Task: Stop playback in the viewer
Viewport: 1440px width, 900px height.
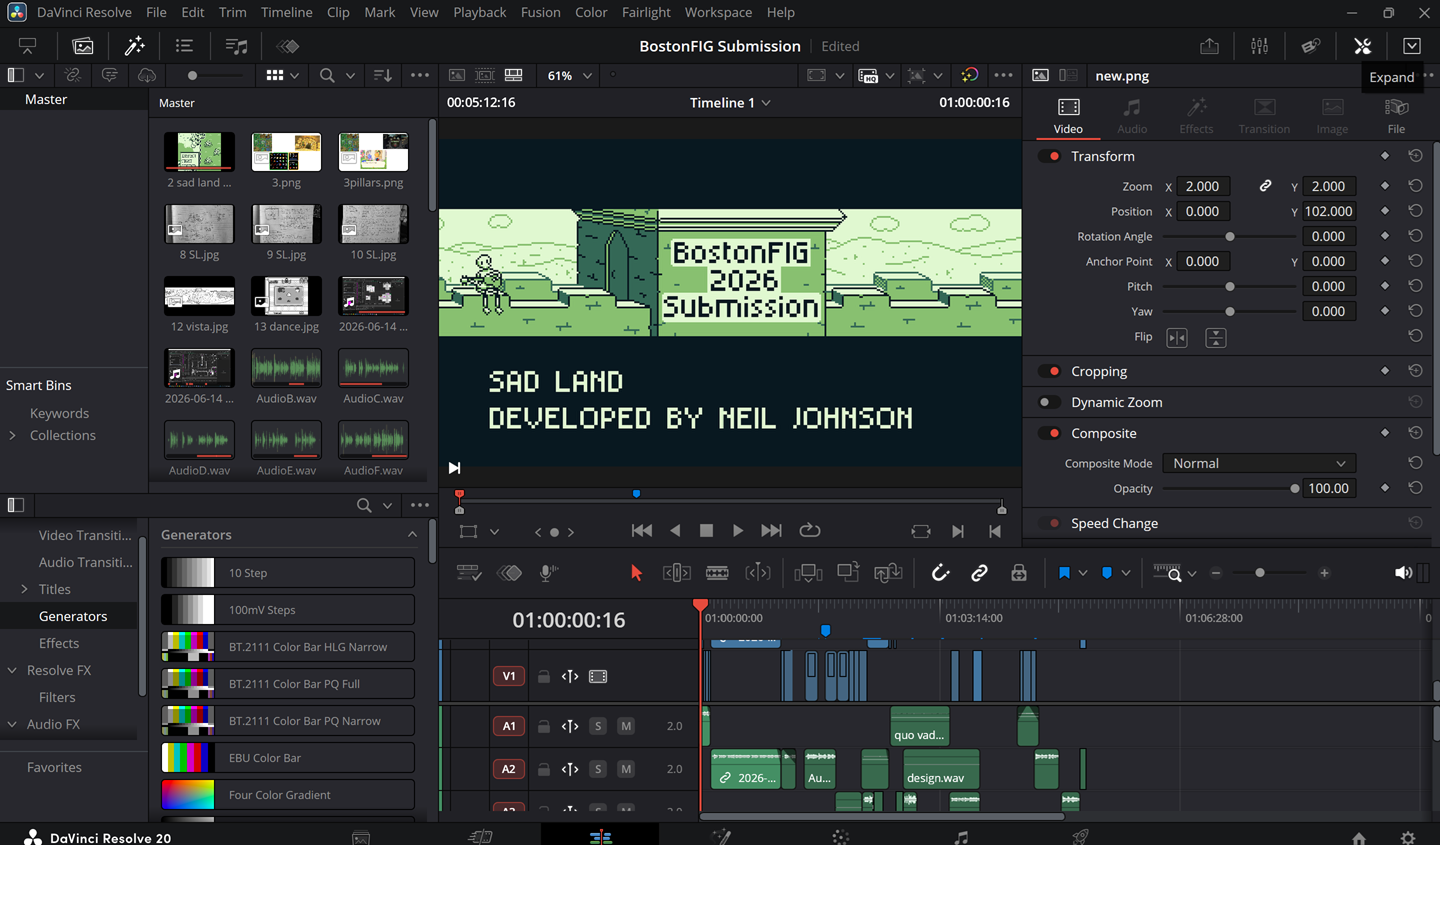Action: (x=706, y=531)
